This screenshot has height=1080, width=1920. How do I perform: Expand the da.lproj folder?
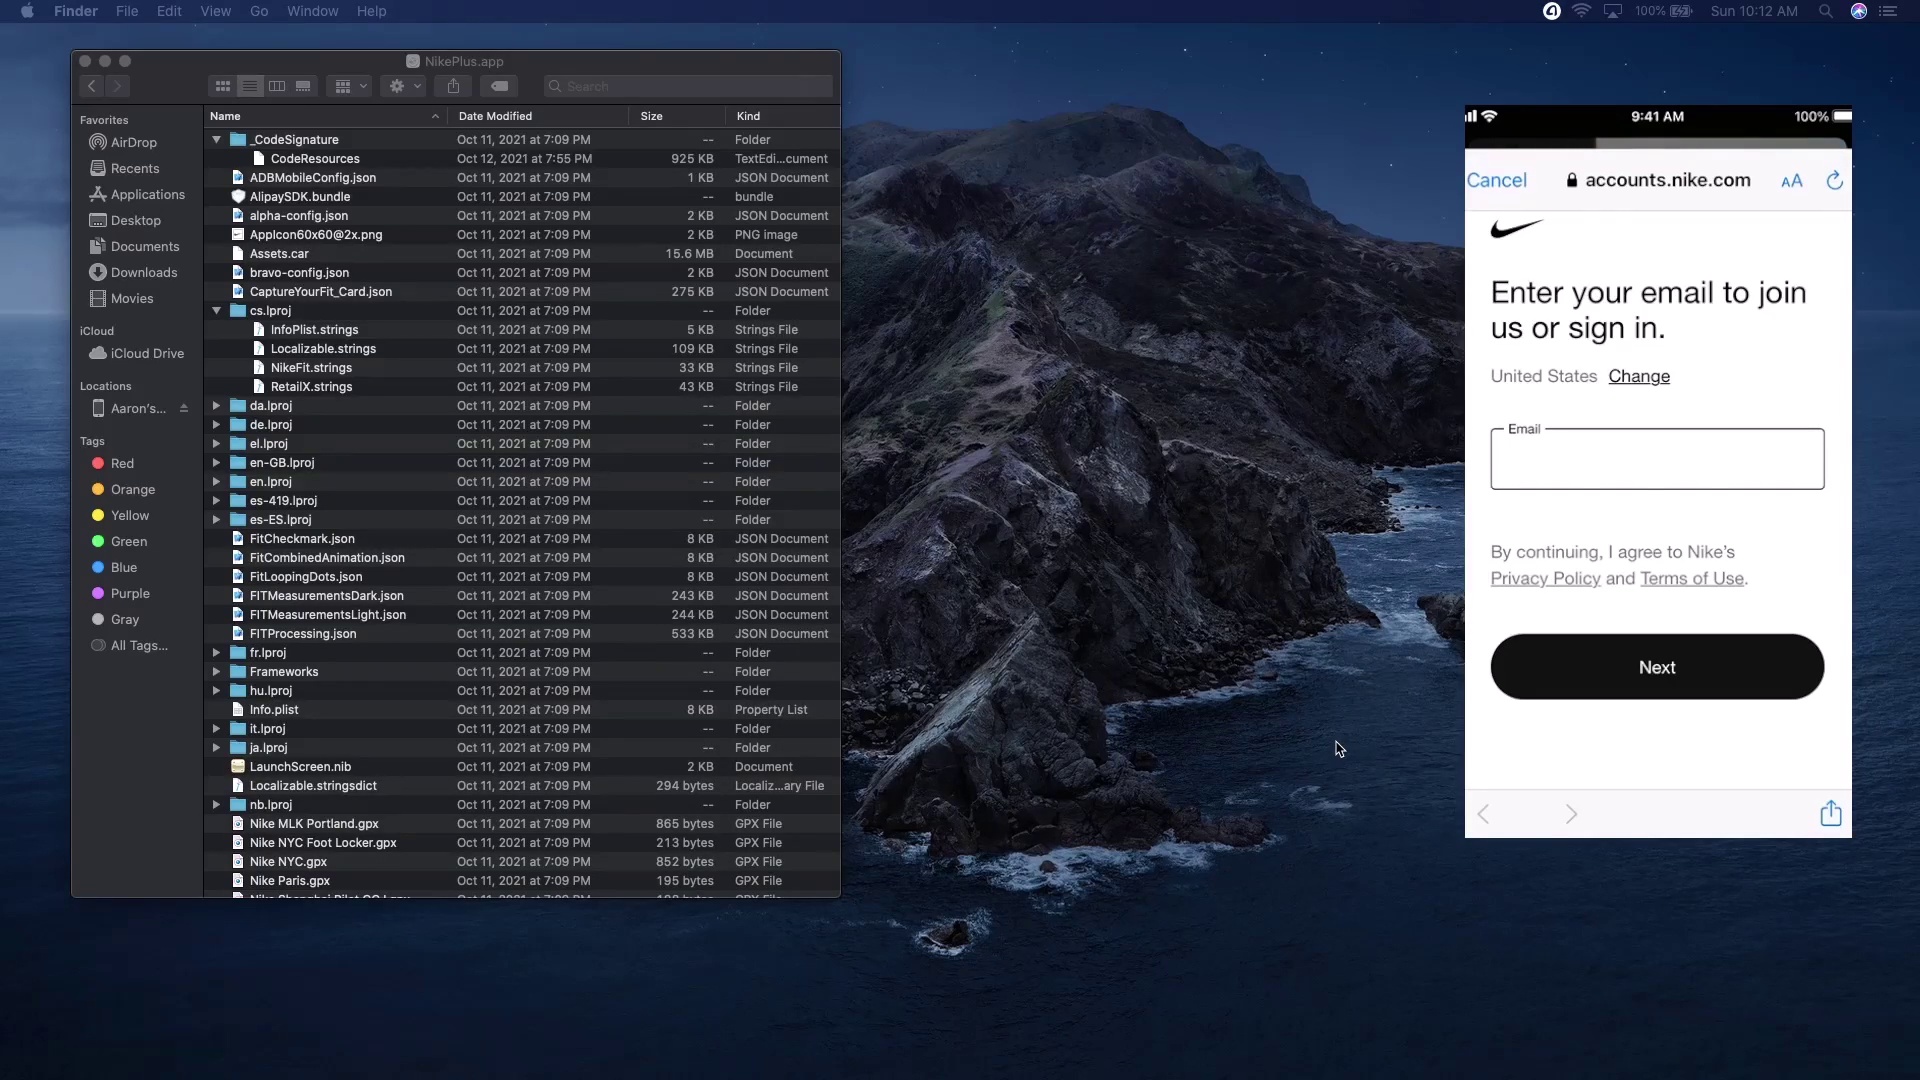[x=216, y=406]
